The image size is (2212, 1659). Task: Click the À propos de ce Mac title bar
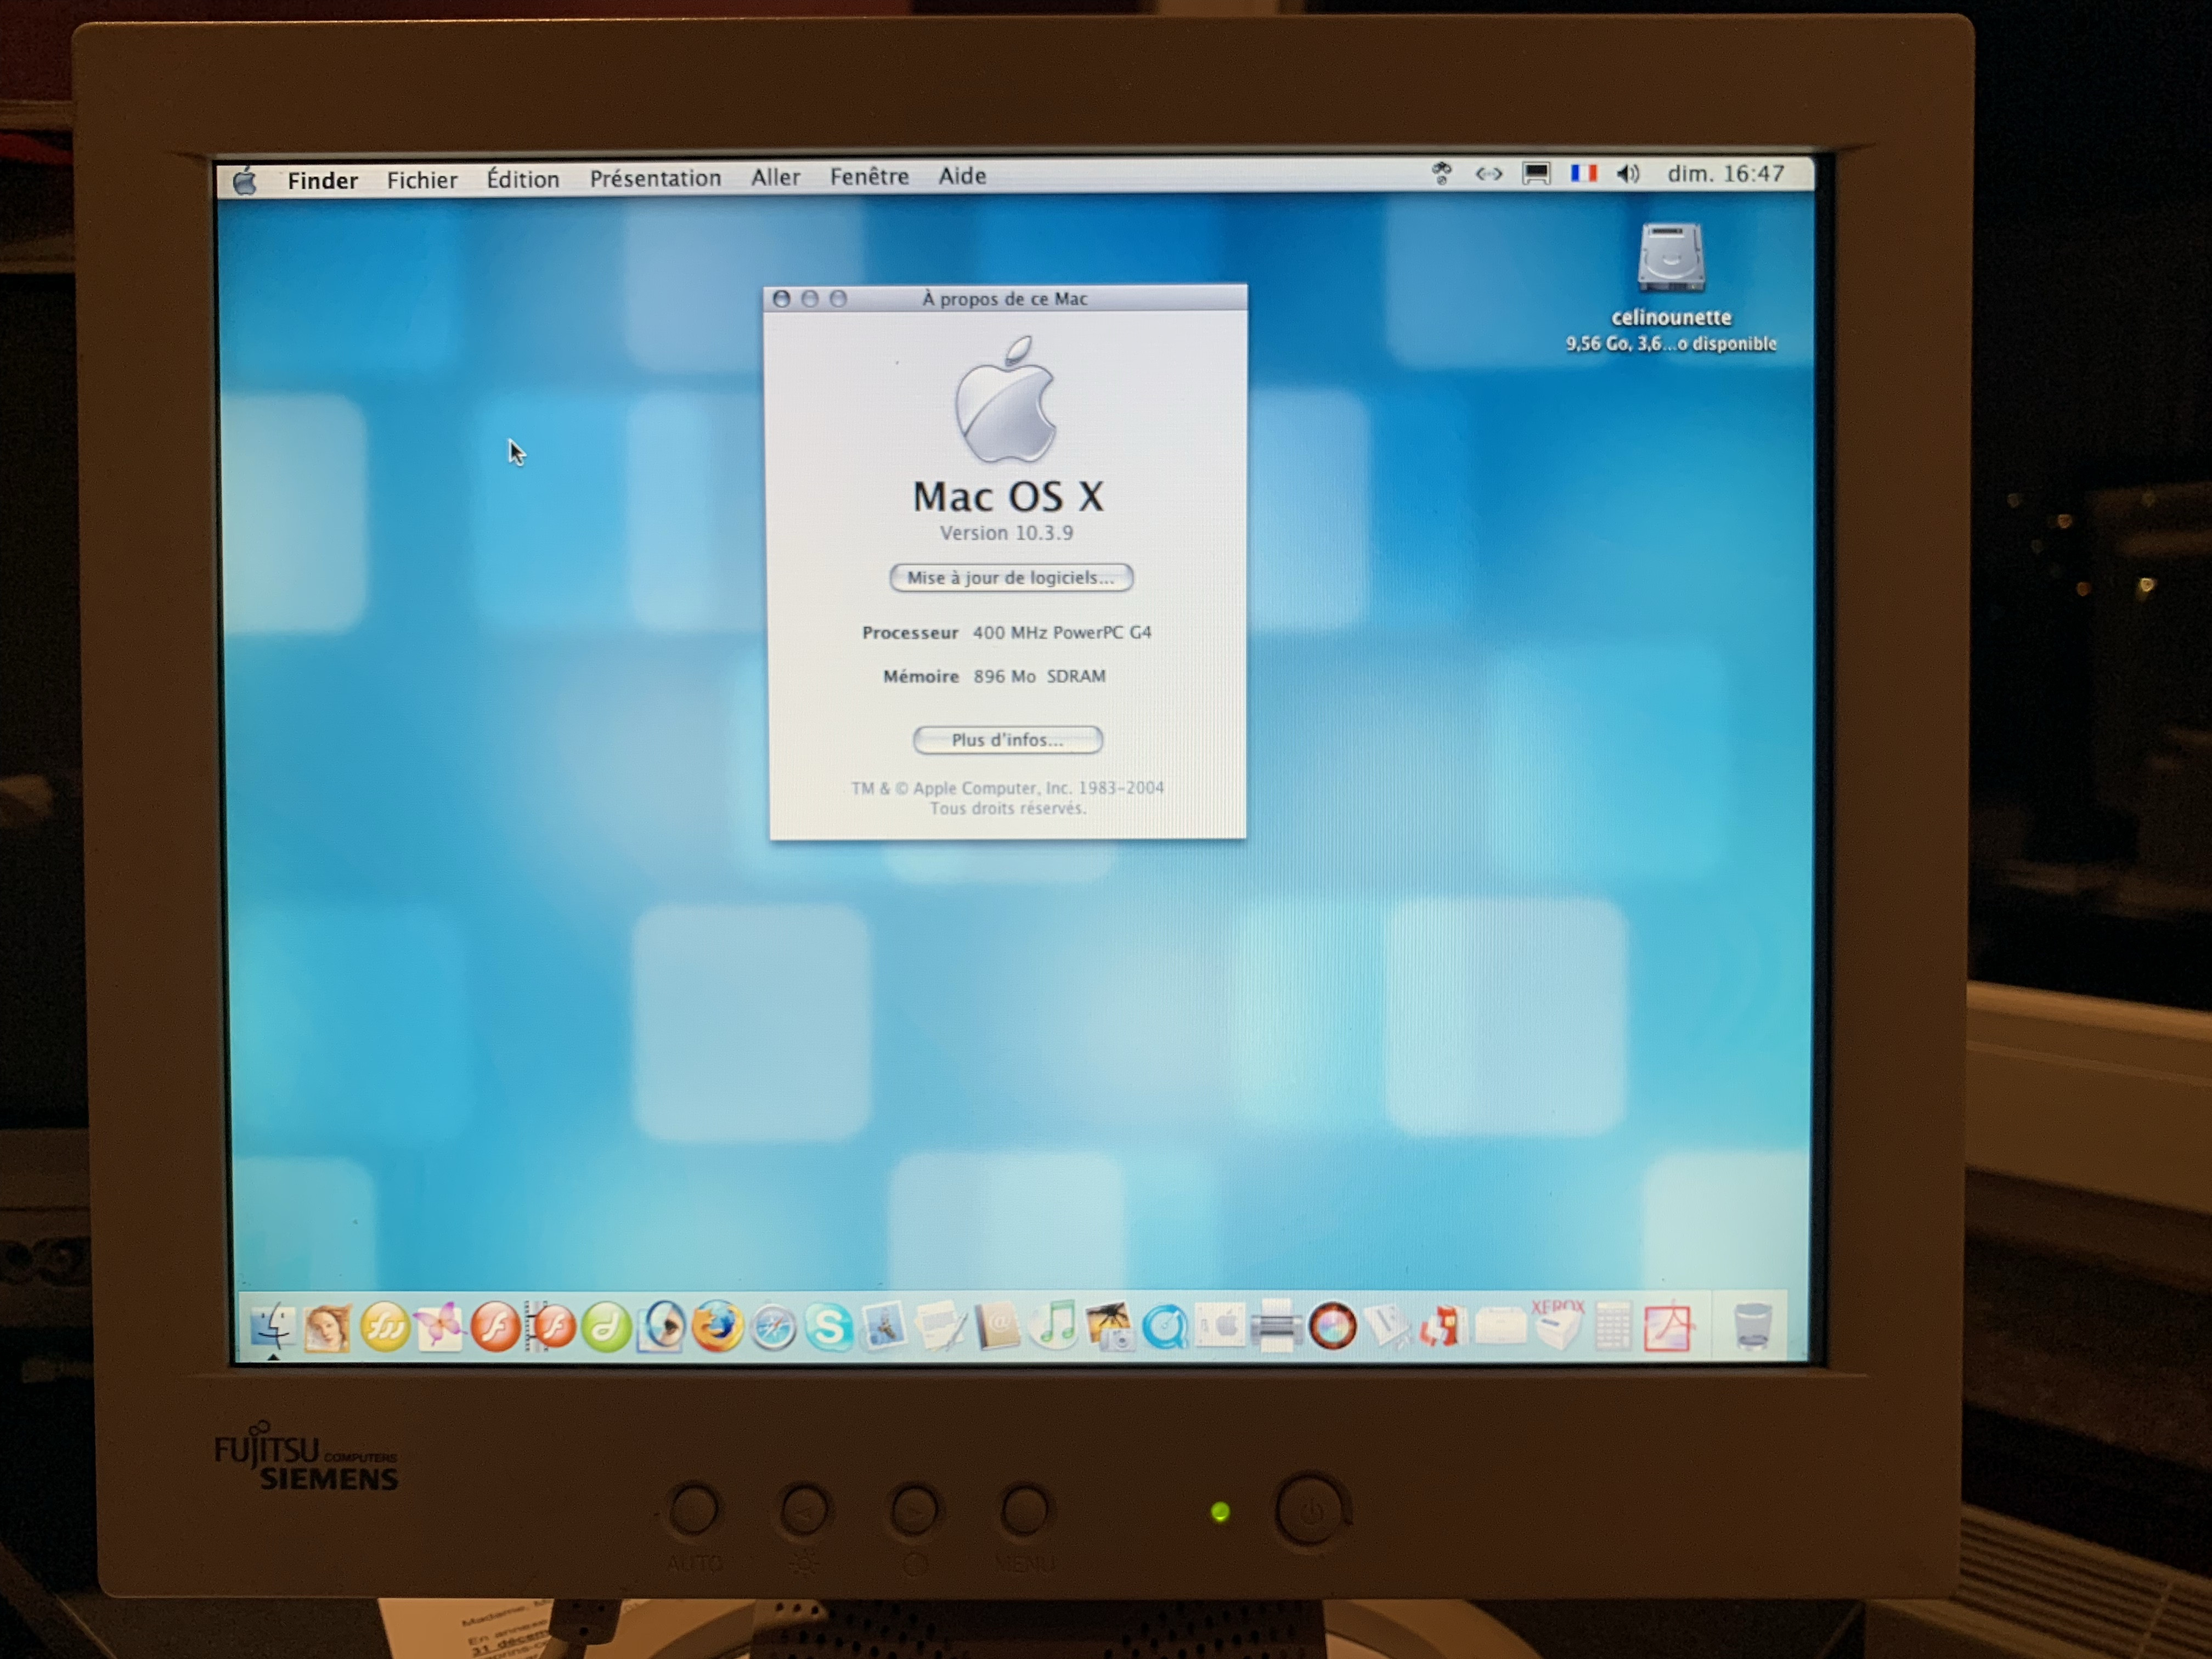pos(1005,298)
